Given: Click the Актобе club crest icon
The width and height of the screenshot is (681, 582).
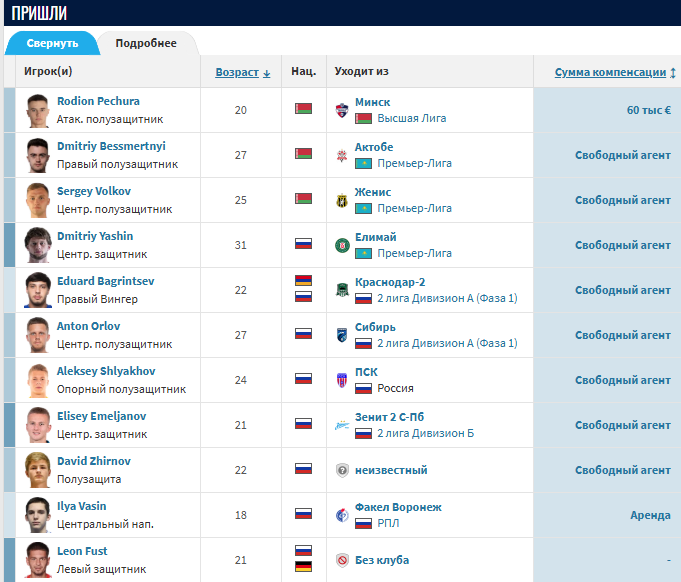Looking at the screenshot, I should 342,155.
